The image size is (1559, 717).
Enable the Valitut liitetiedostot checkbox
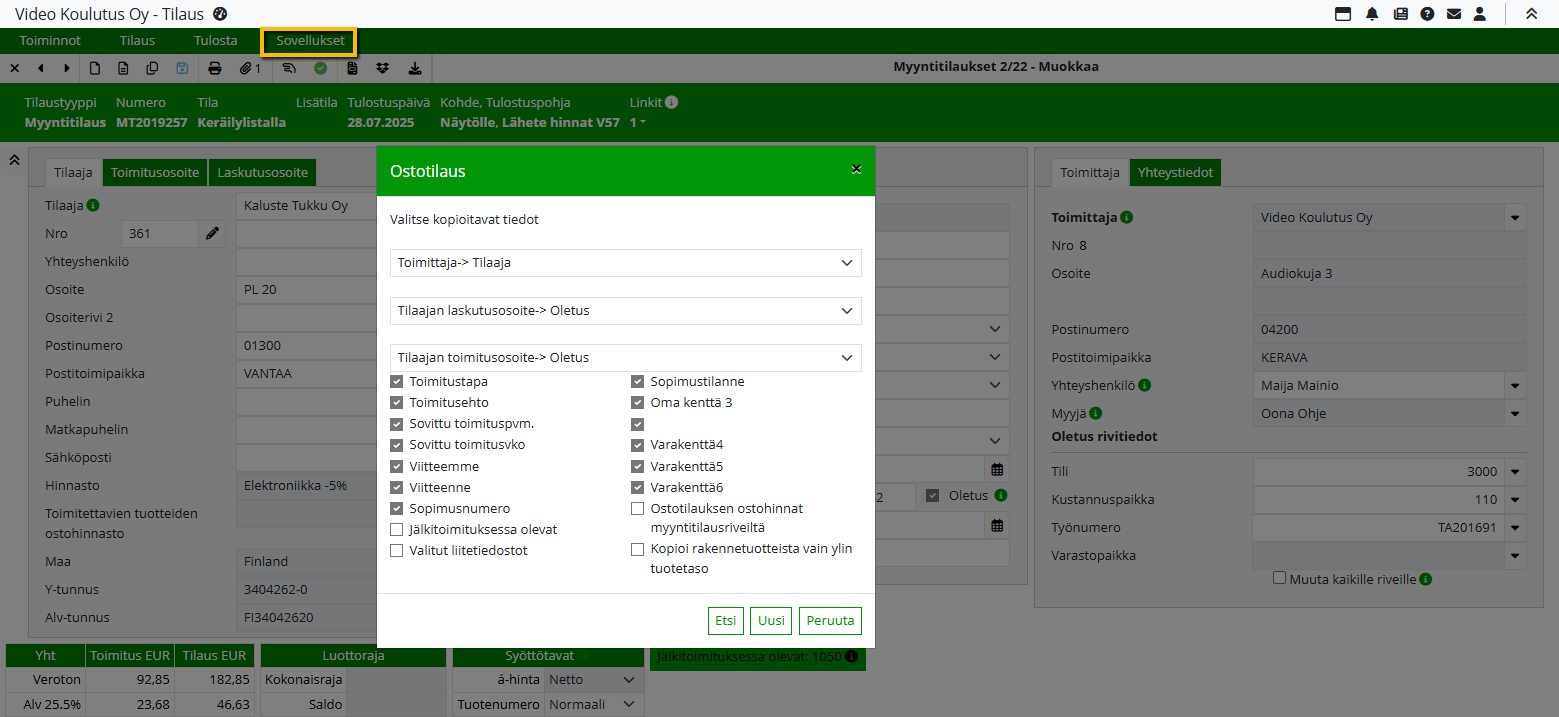[397, 550]
